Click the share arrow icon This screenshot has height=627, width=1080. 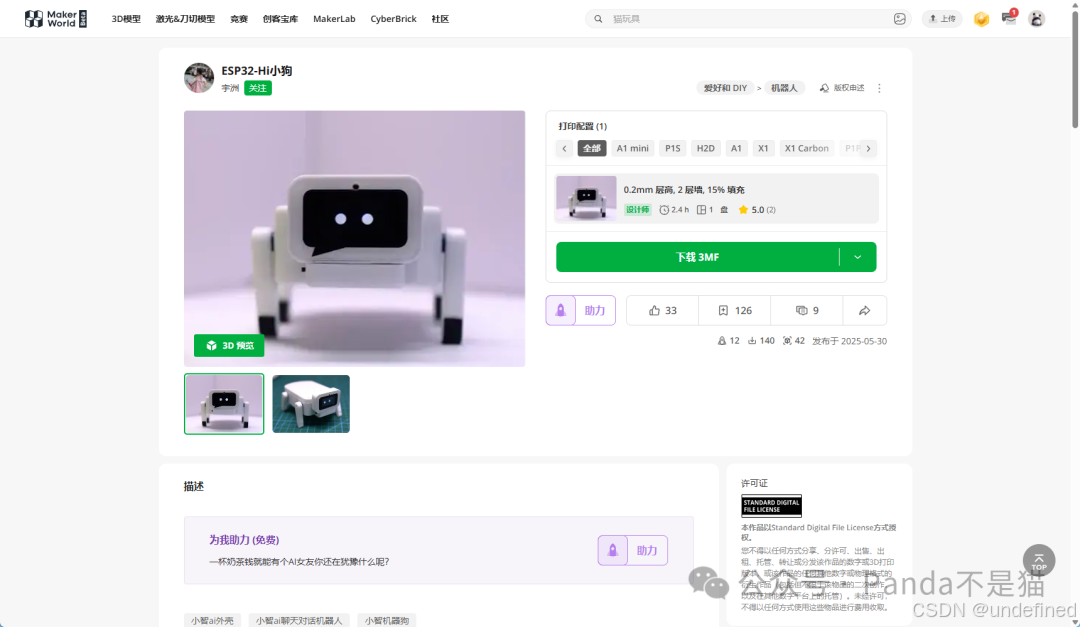(864, 311)
